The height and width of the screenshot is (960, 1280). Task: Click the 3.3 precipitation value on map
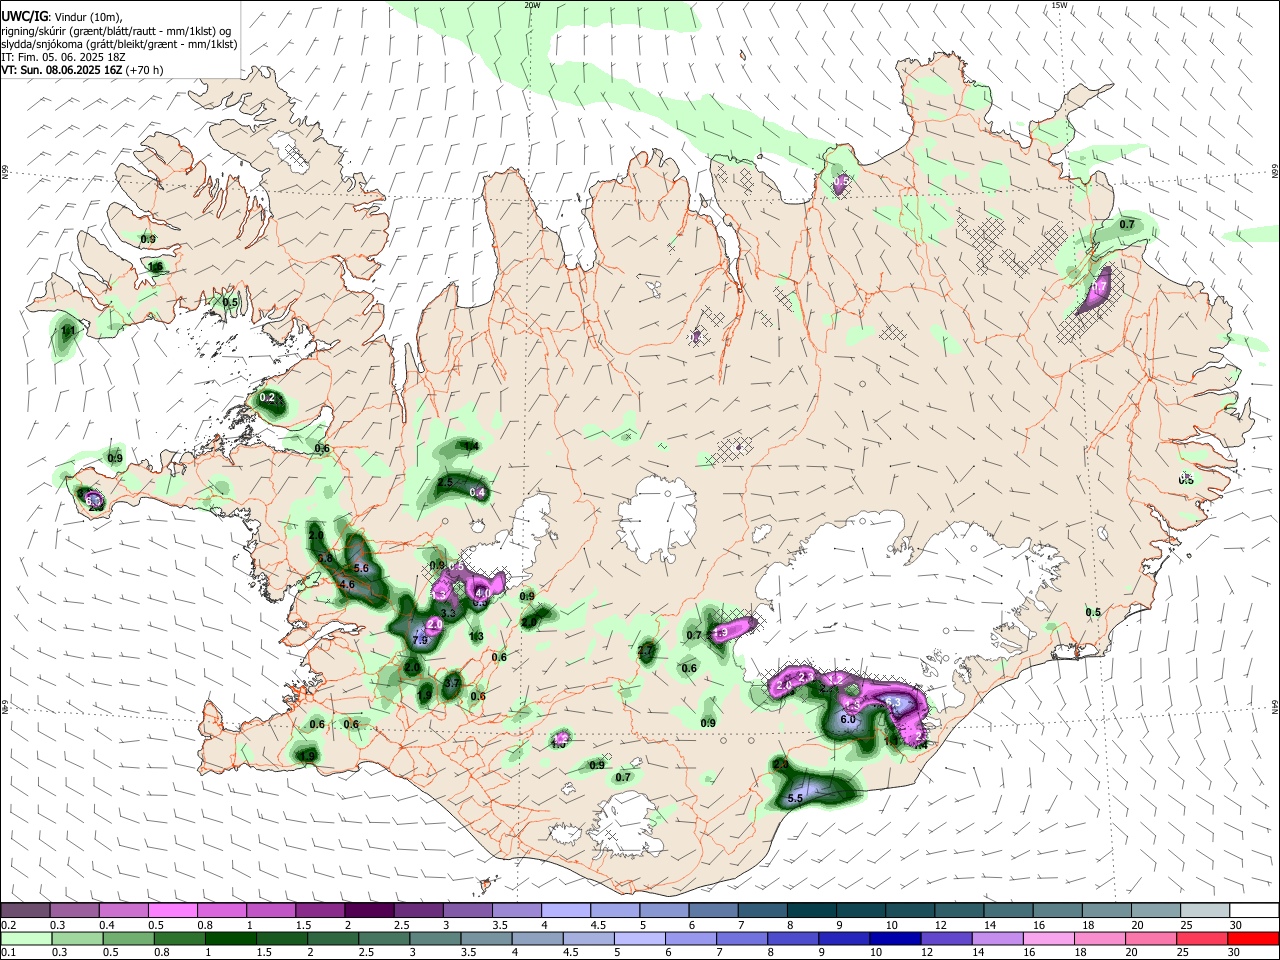(x=448, y=613)
